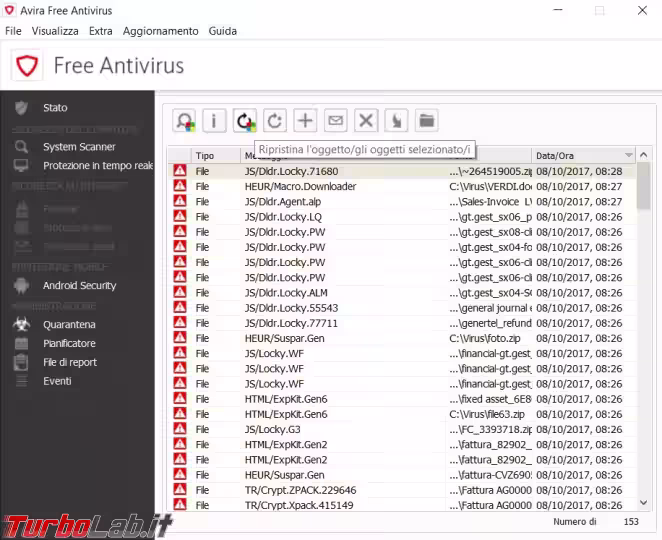Click the warning icon of the TR/Crypt.ZPACK.229646 row
The width and height of the screenshot is (662, 540).
coord(180,490)
